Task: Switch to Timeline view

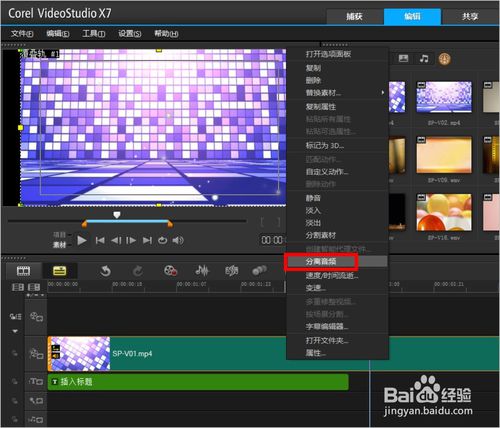Action: pos(59,271)
